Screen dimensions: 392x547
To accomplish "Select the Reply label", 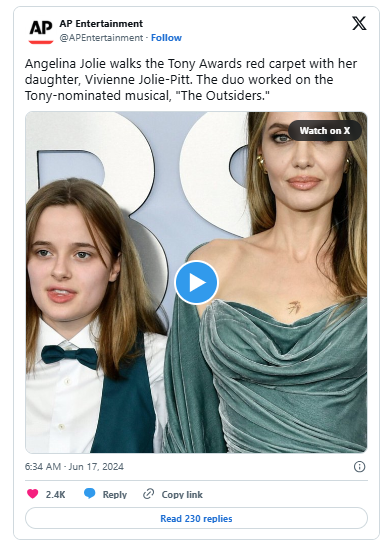I will point(115,495).
